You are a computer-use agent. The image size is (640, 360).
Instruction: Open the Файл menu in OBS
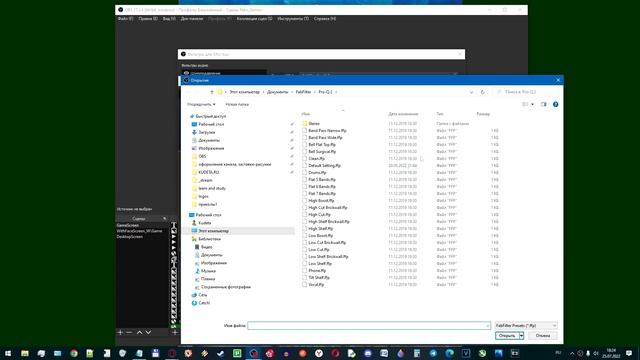coord(125,19)
